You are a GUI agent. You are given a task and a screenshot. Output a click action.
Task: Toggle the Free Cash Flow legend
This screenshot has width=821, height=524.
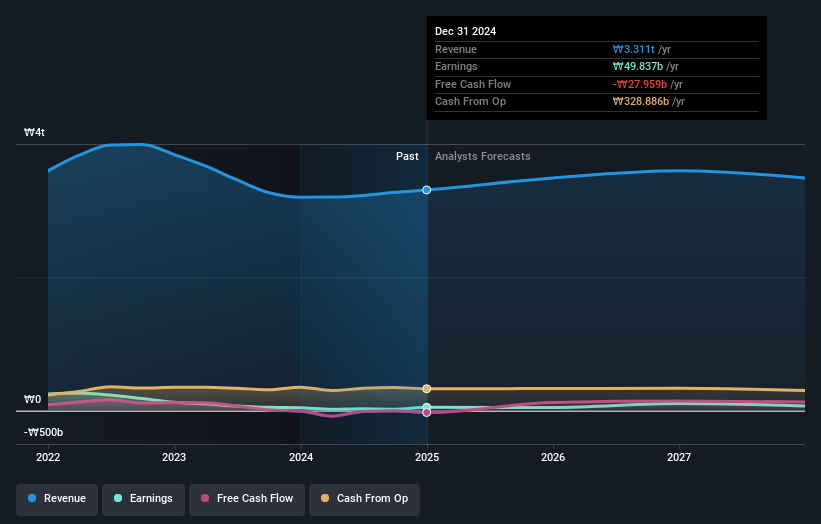247,498
